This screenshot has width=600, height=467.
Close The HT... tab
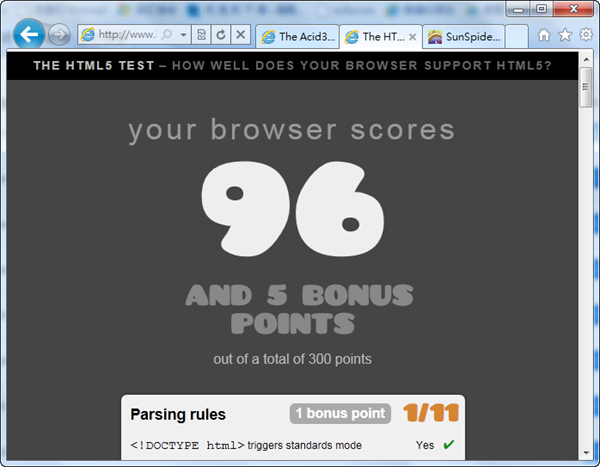(412, 37)
